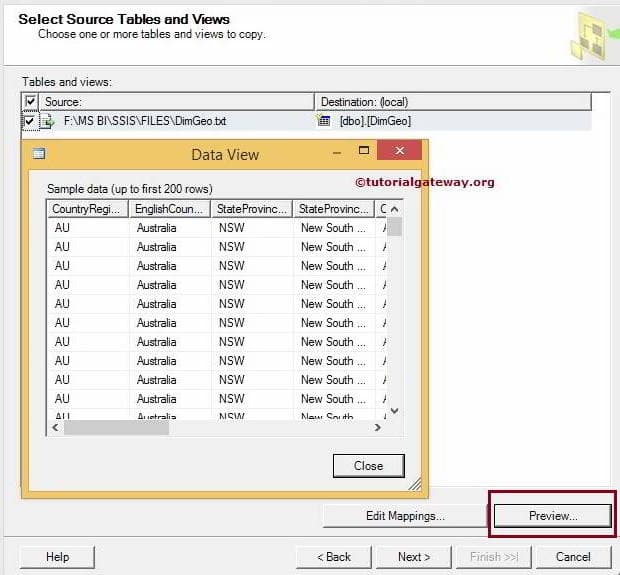
Task: Open Edit Mappings dialog
Action: (405, 516)
